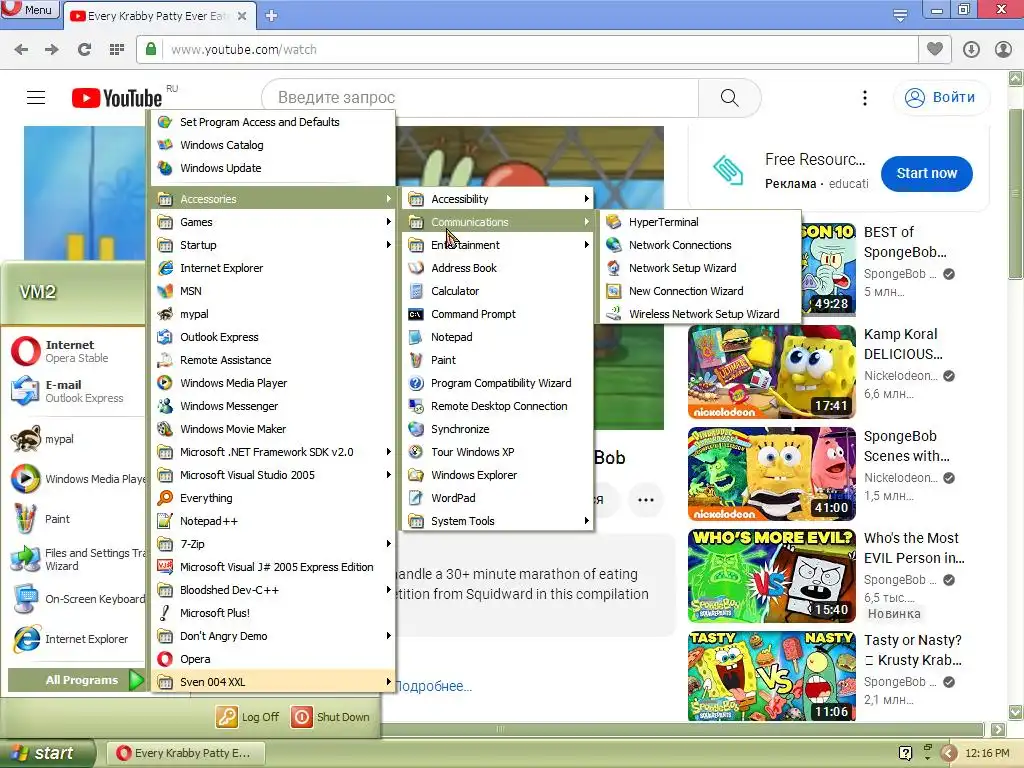The height and width of the screenshot is (768, 1024).
Task: Open Calculator from Accessories
Action: (x=498, y=291)
